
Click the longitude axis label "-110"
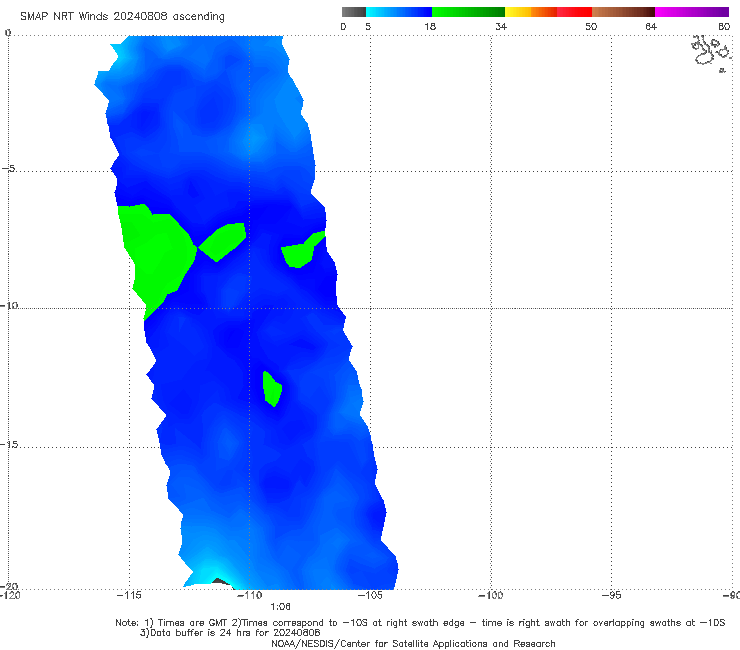pos(249,595)
